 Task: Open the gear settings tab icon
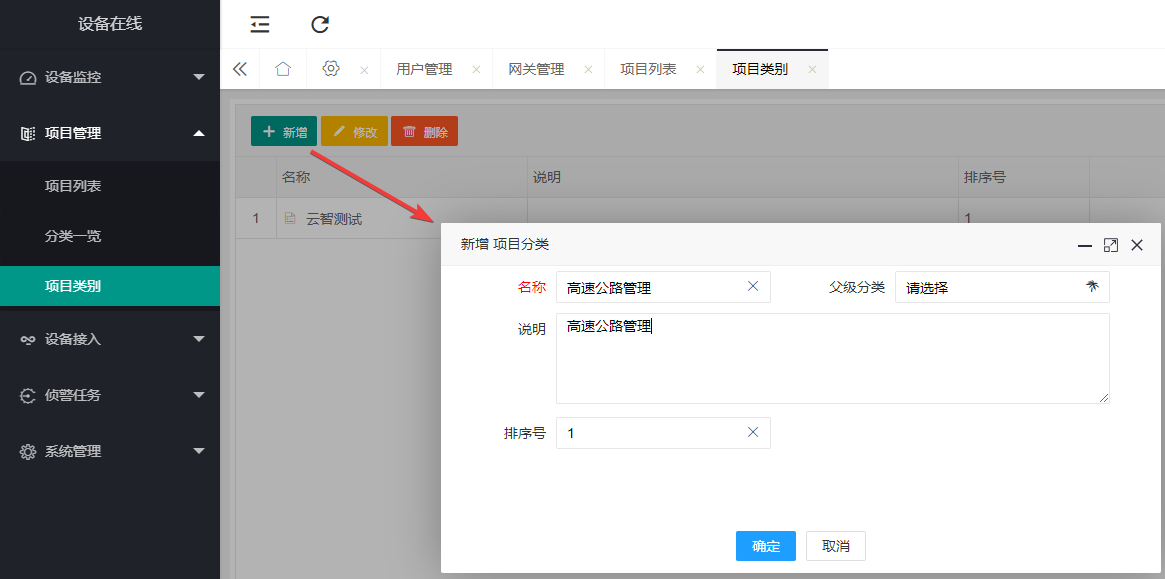331,68
